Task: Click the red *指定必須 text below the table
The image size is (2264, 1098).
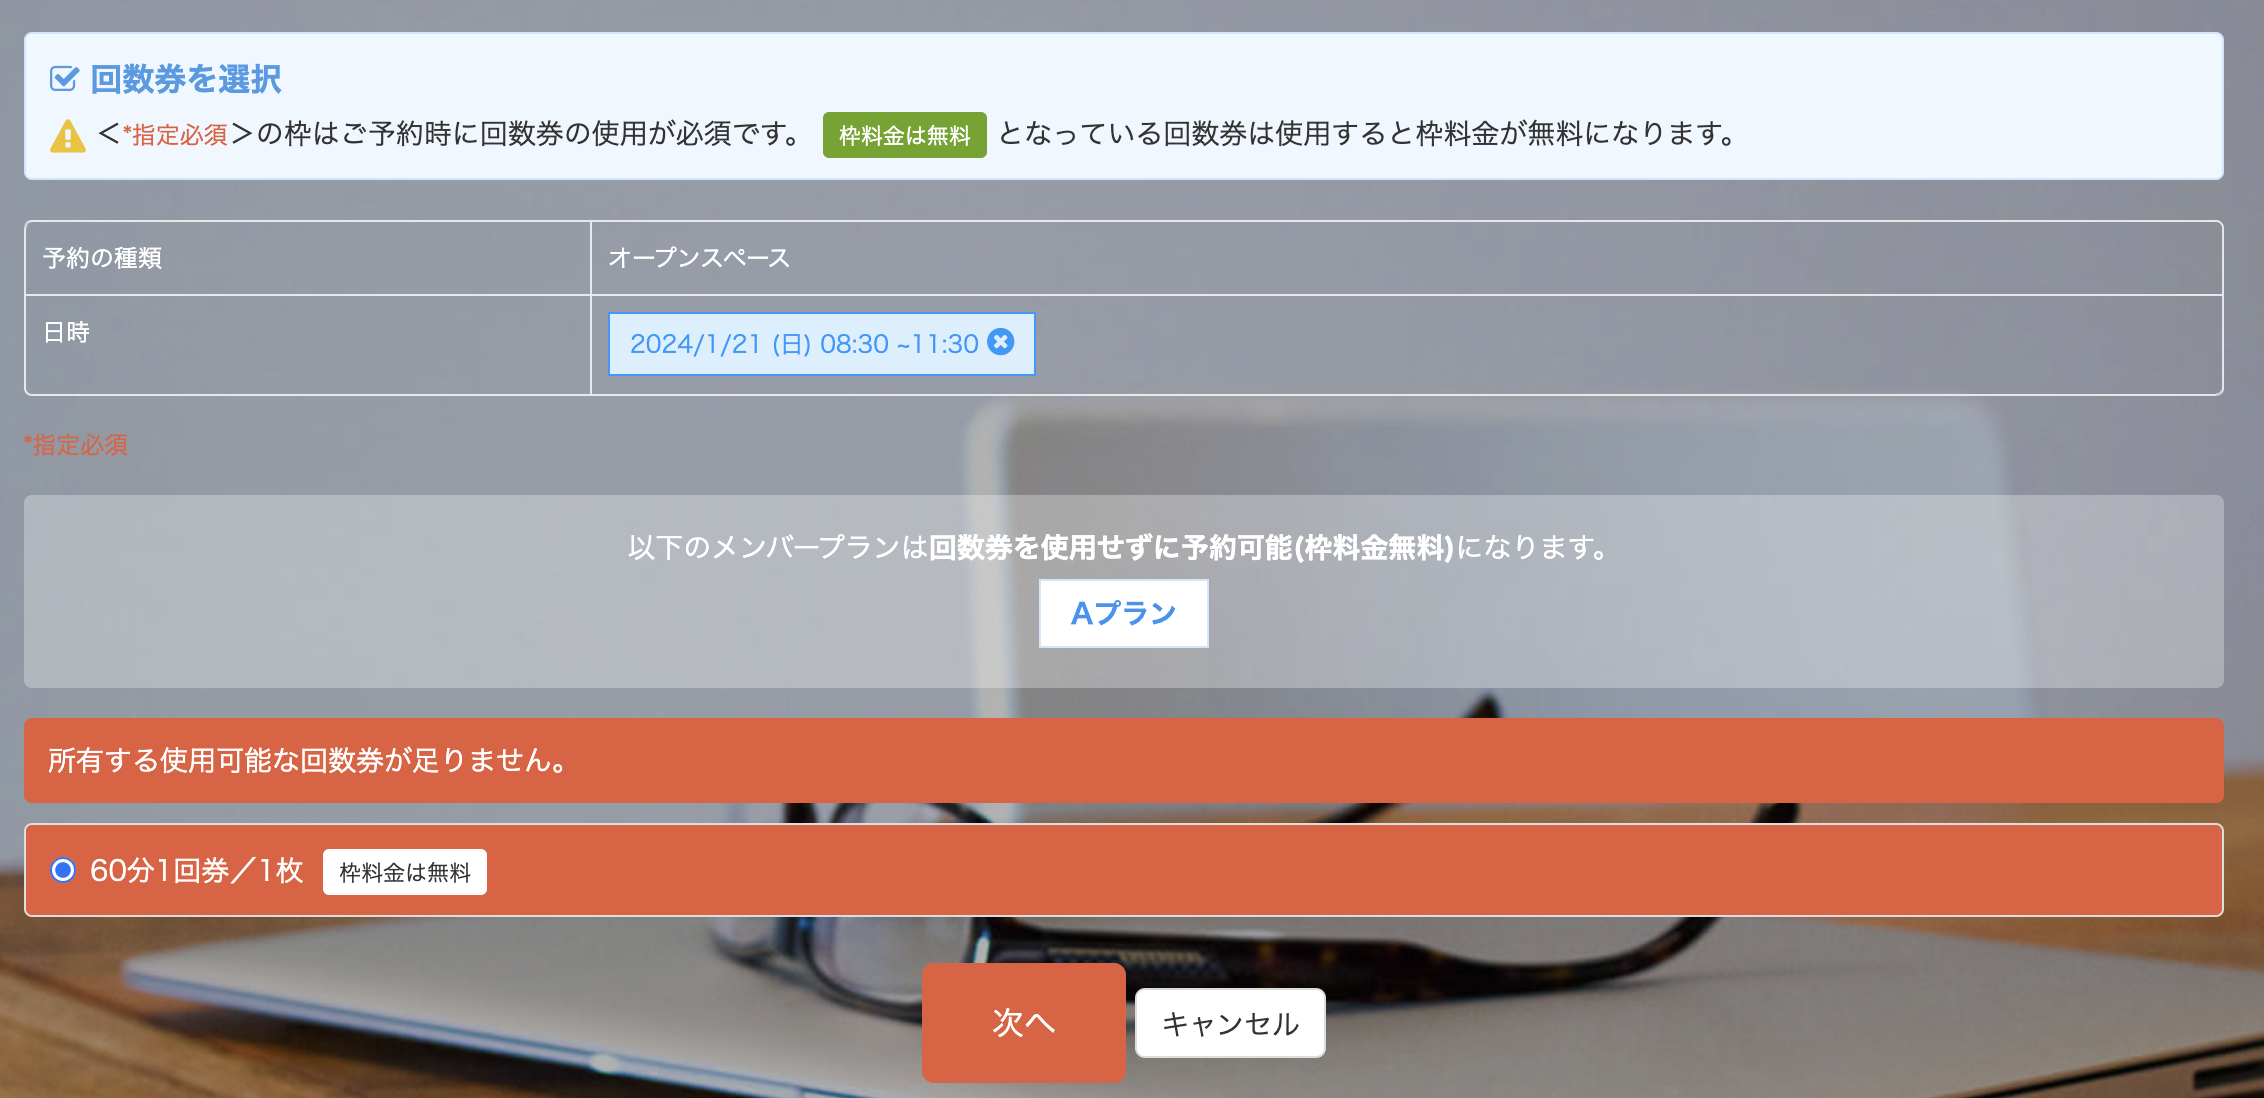Action: (76, 445)
